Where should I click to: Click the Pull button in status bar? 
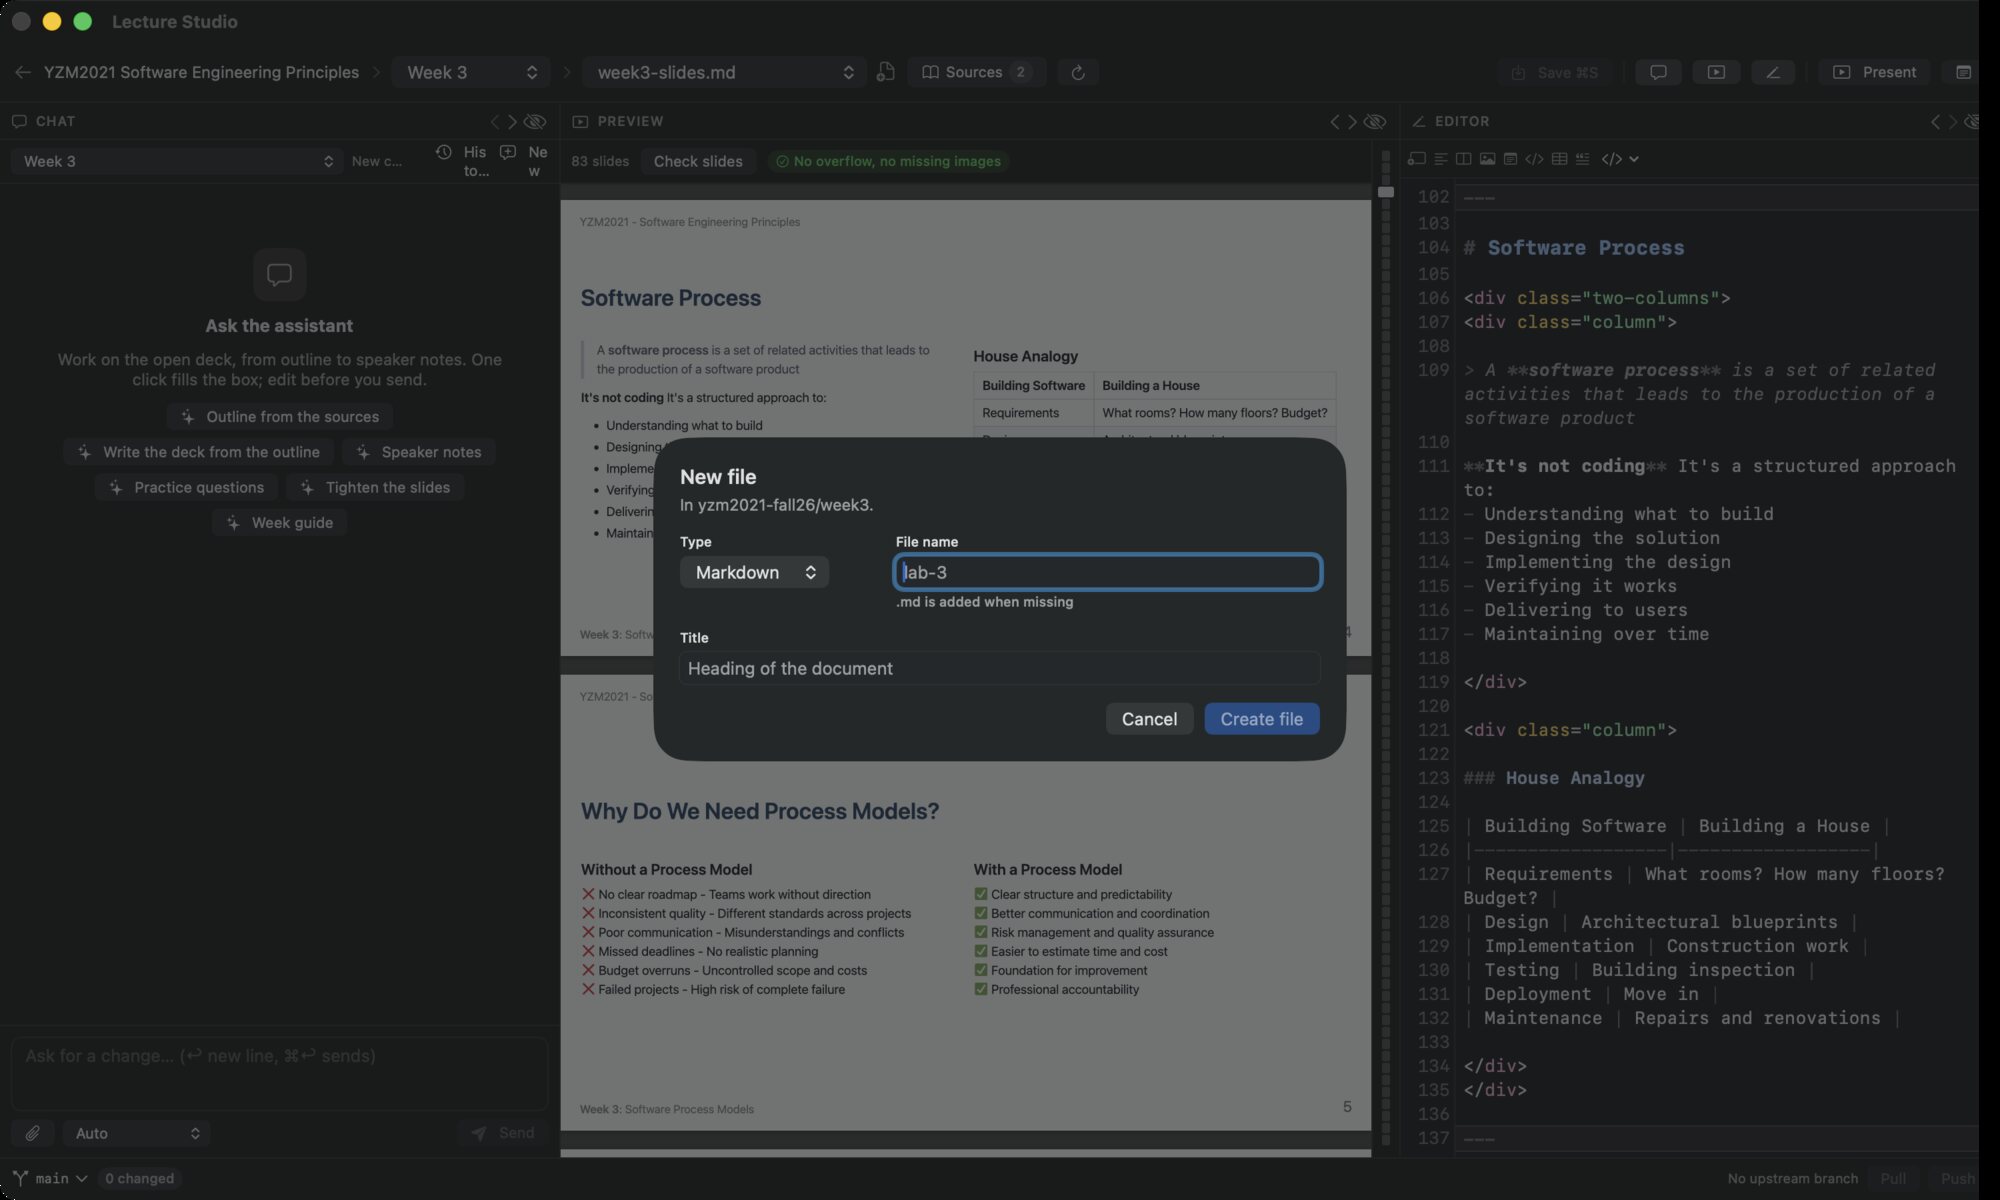pos(1893,1178)
